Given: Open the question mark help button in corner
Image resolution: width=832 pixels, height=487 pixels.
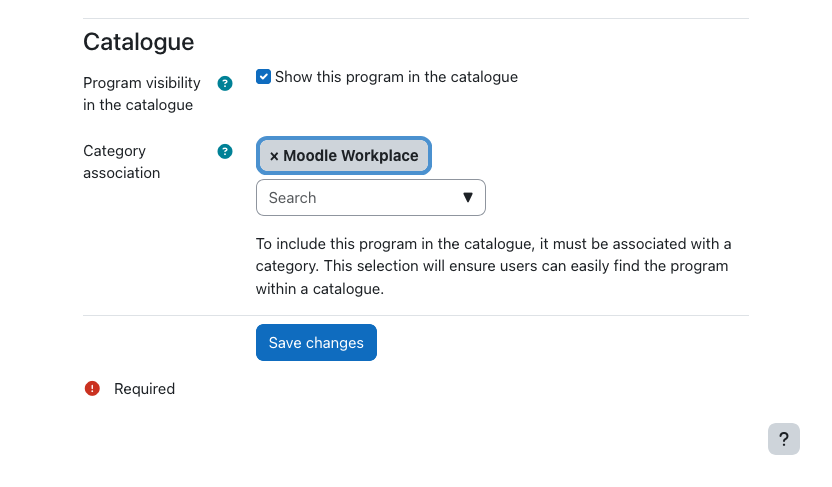Looking at the screenshot, I should (x=784, y=439).
